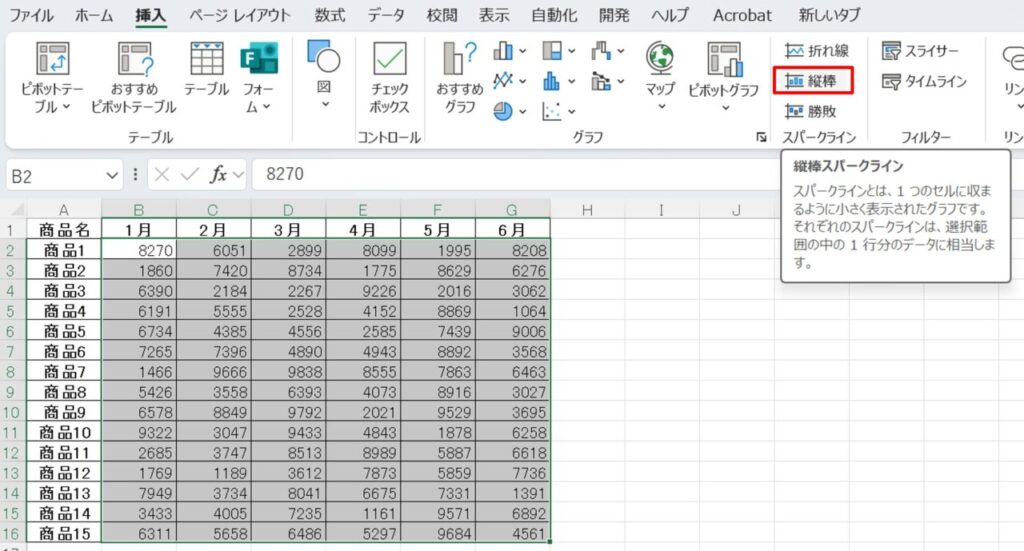This screenshot has height=551, width=1024.
Task: Click cell with value 4561
Action: (513, 533)
